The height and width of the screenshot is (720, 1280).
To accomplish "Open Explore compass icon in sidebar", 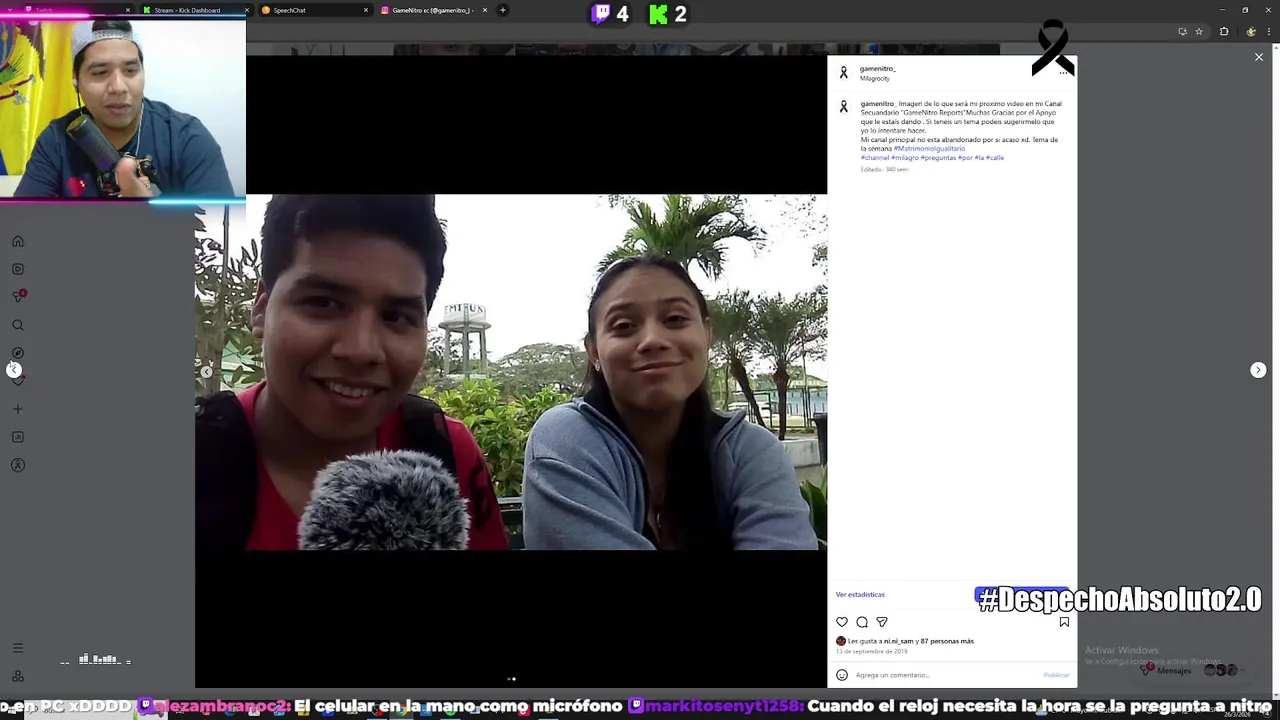I will pyautogui.click(x=18, y=353).
